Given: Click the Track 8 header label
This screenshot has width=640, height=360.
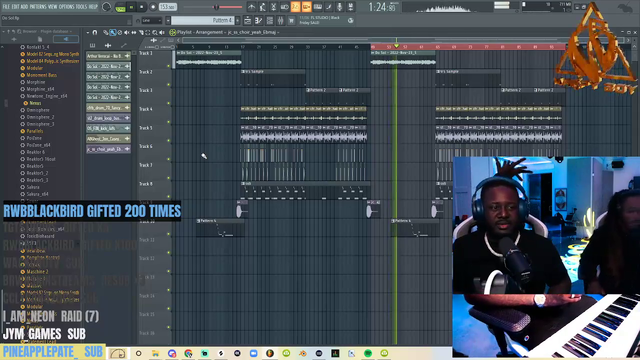Looking at the screenshot, I should coord(146,184).
